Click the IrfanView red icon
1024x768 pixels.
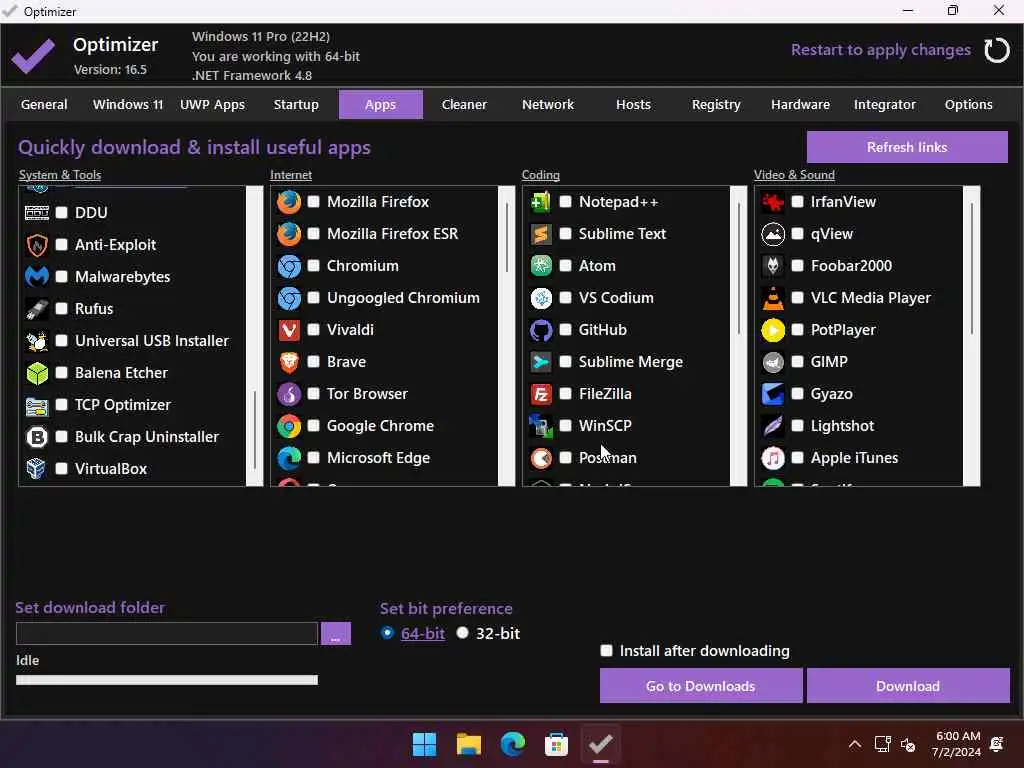[x=773, y=202]
